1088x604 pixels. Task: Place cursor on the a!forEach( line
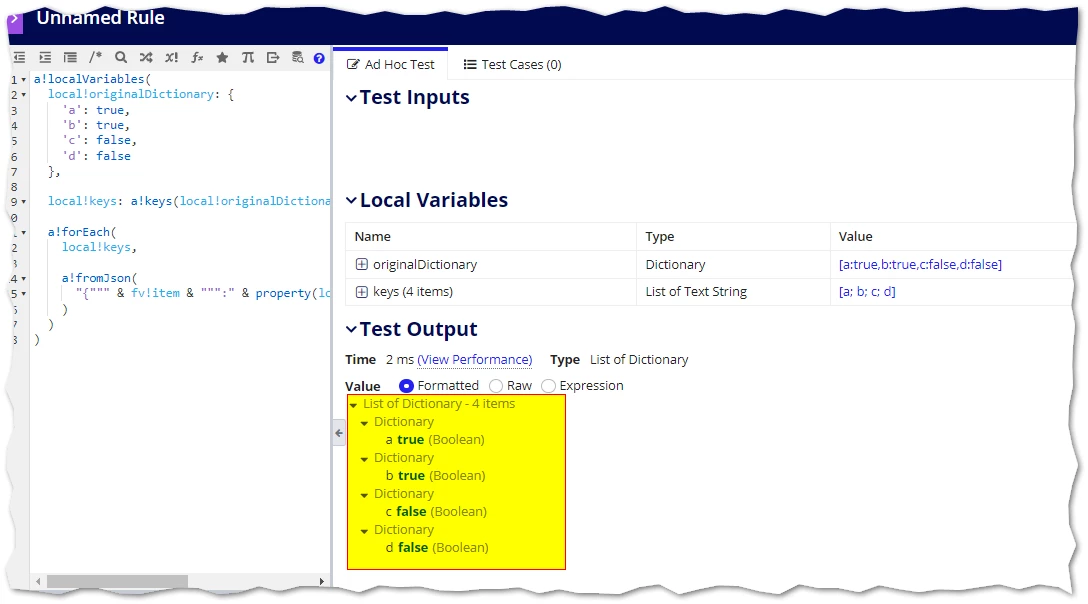pos(82,232)
